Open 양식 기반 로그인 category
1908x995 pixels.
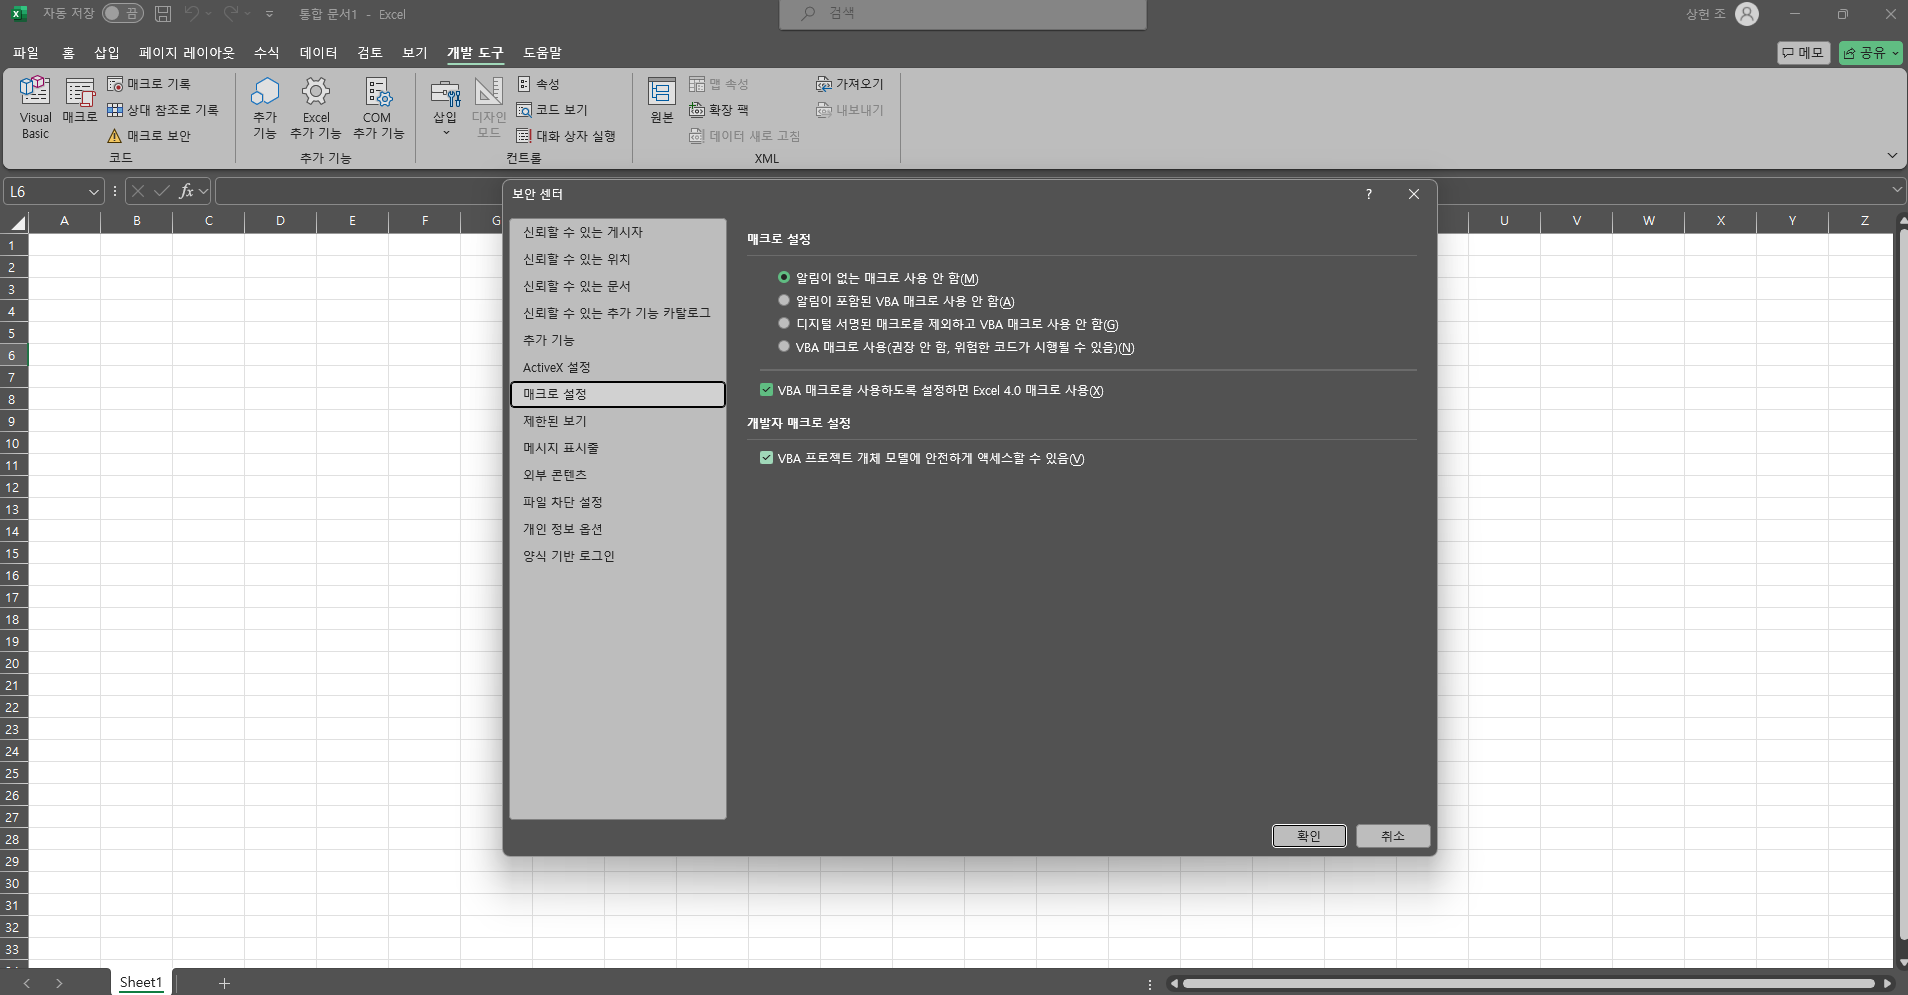pos(618,556)
